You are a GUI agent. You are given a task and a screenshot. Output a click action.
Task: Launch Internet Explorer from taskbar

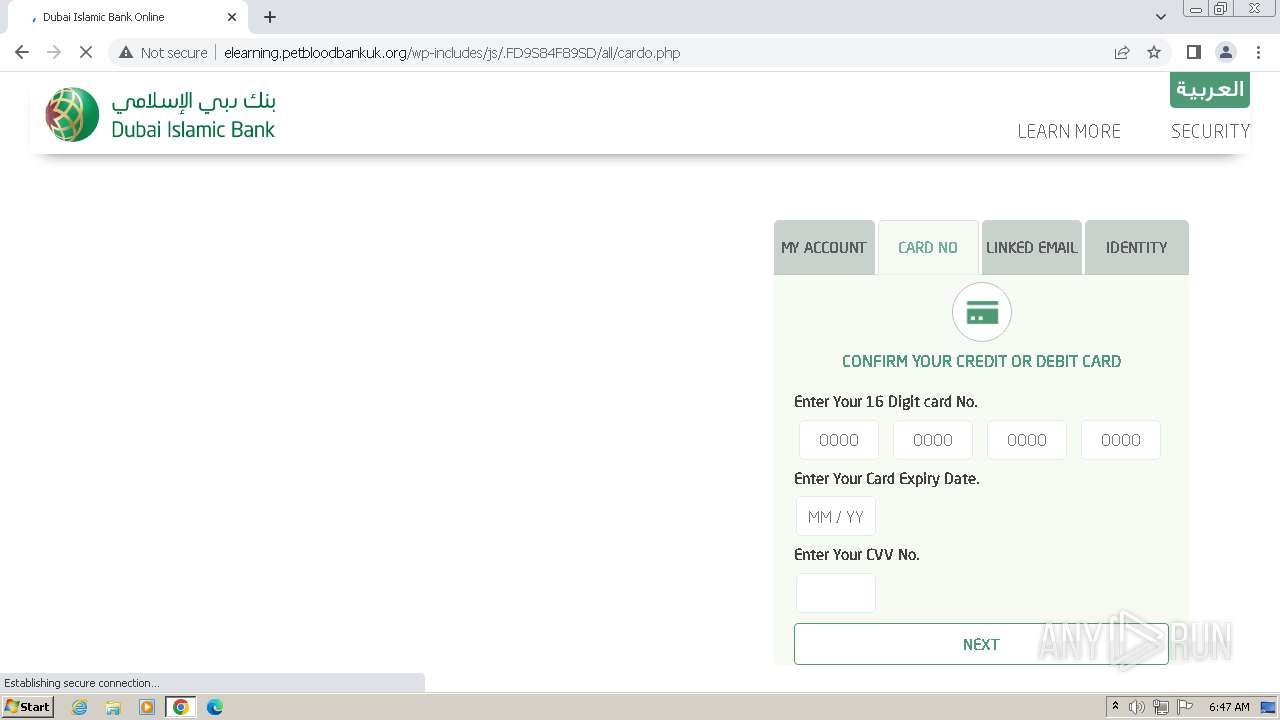click(80, 707)
